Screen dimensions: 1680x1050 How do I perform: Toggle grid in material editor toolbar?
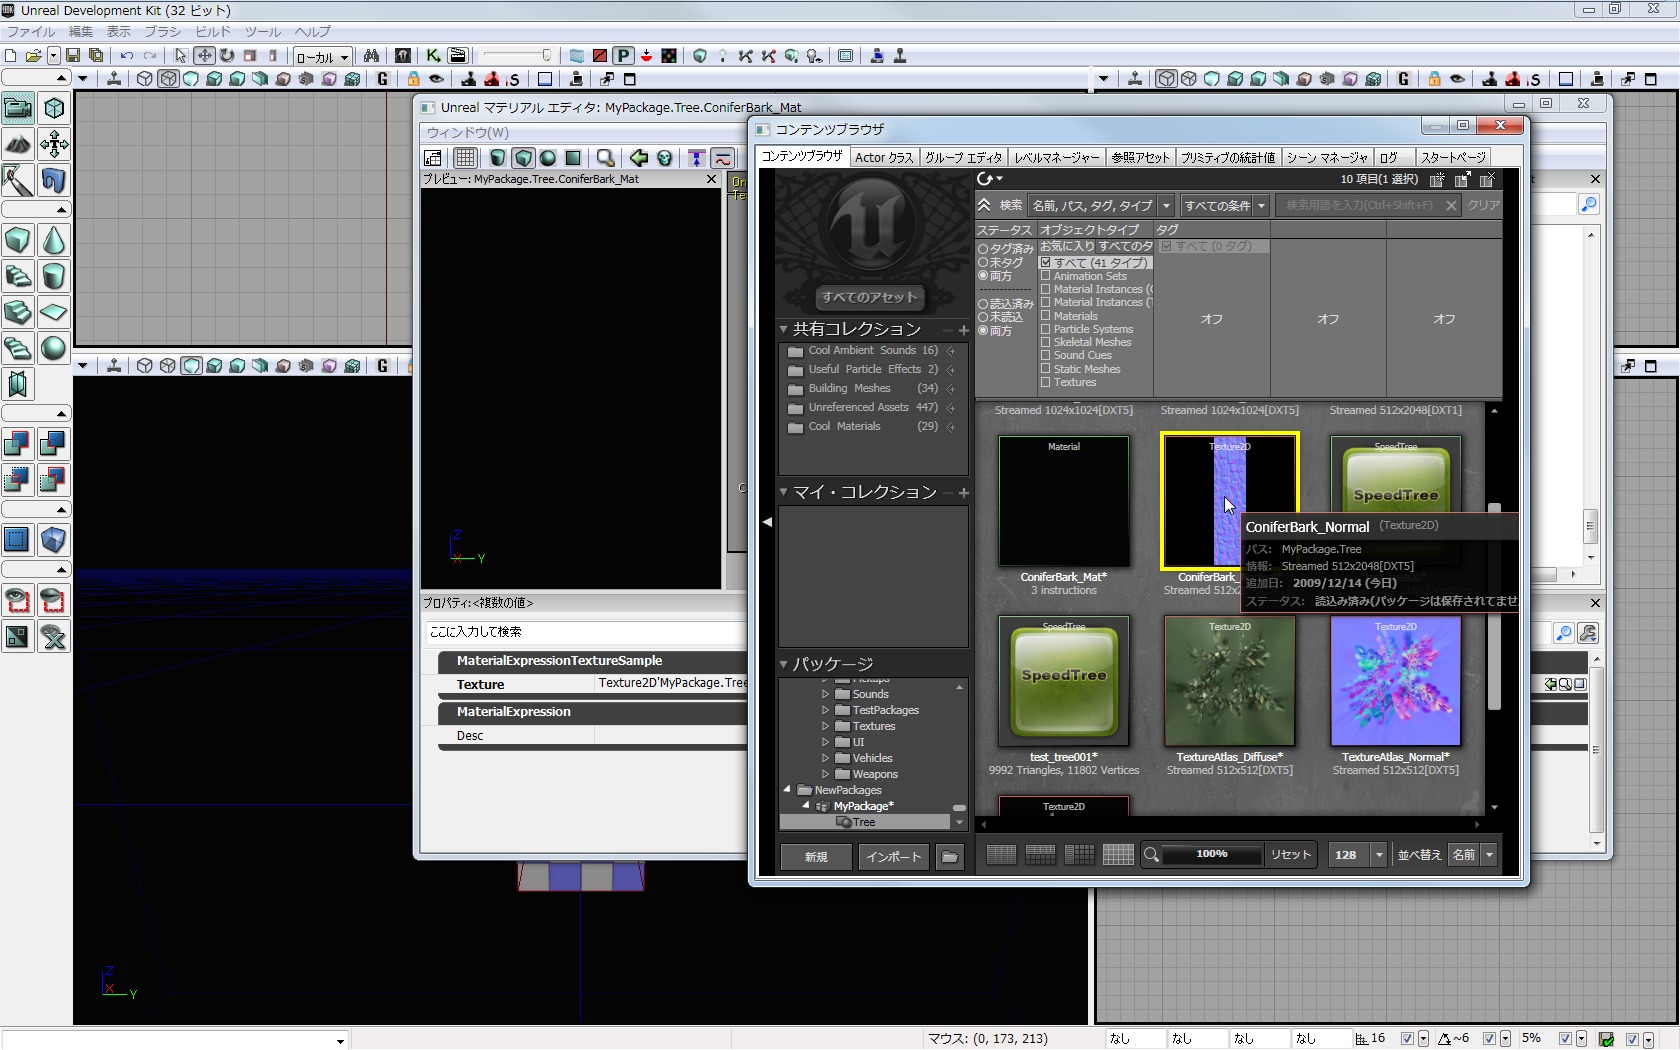click(x=465, y=158)
